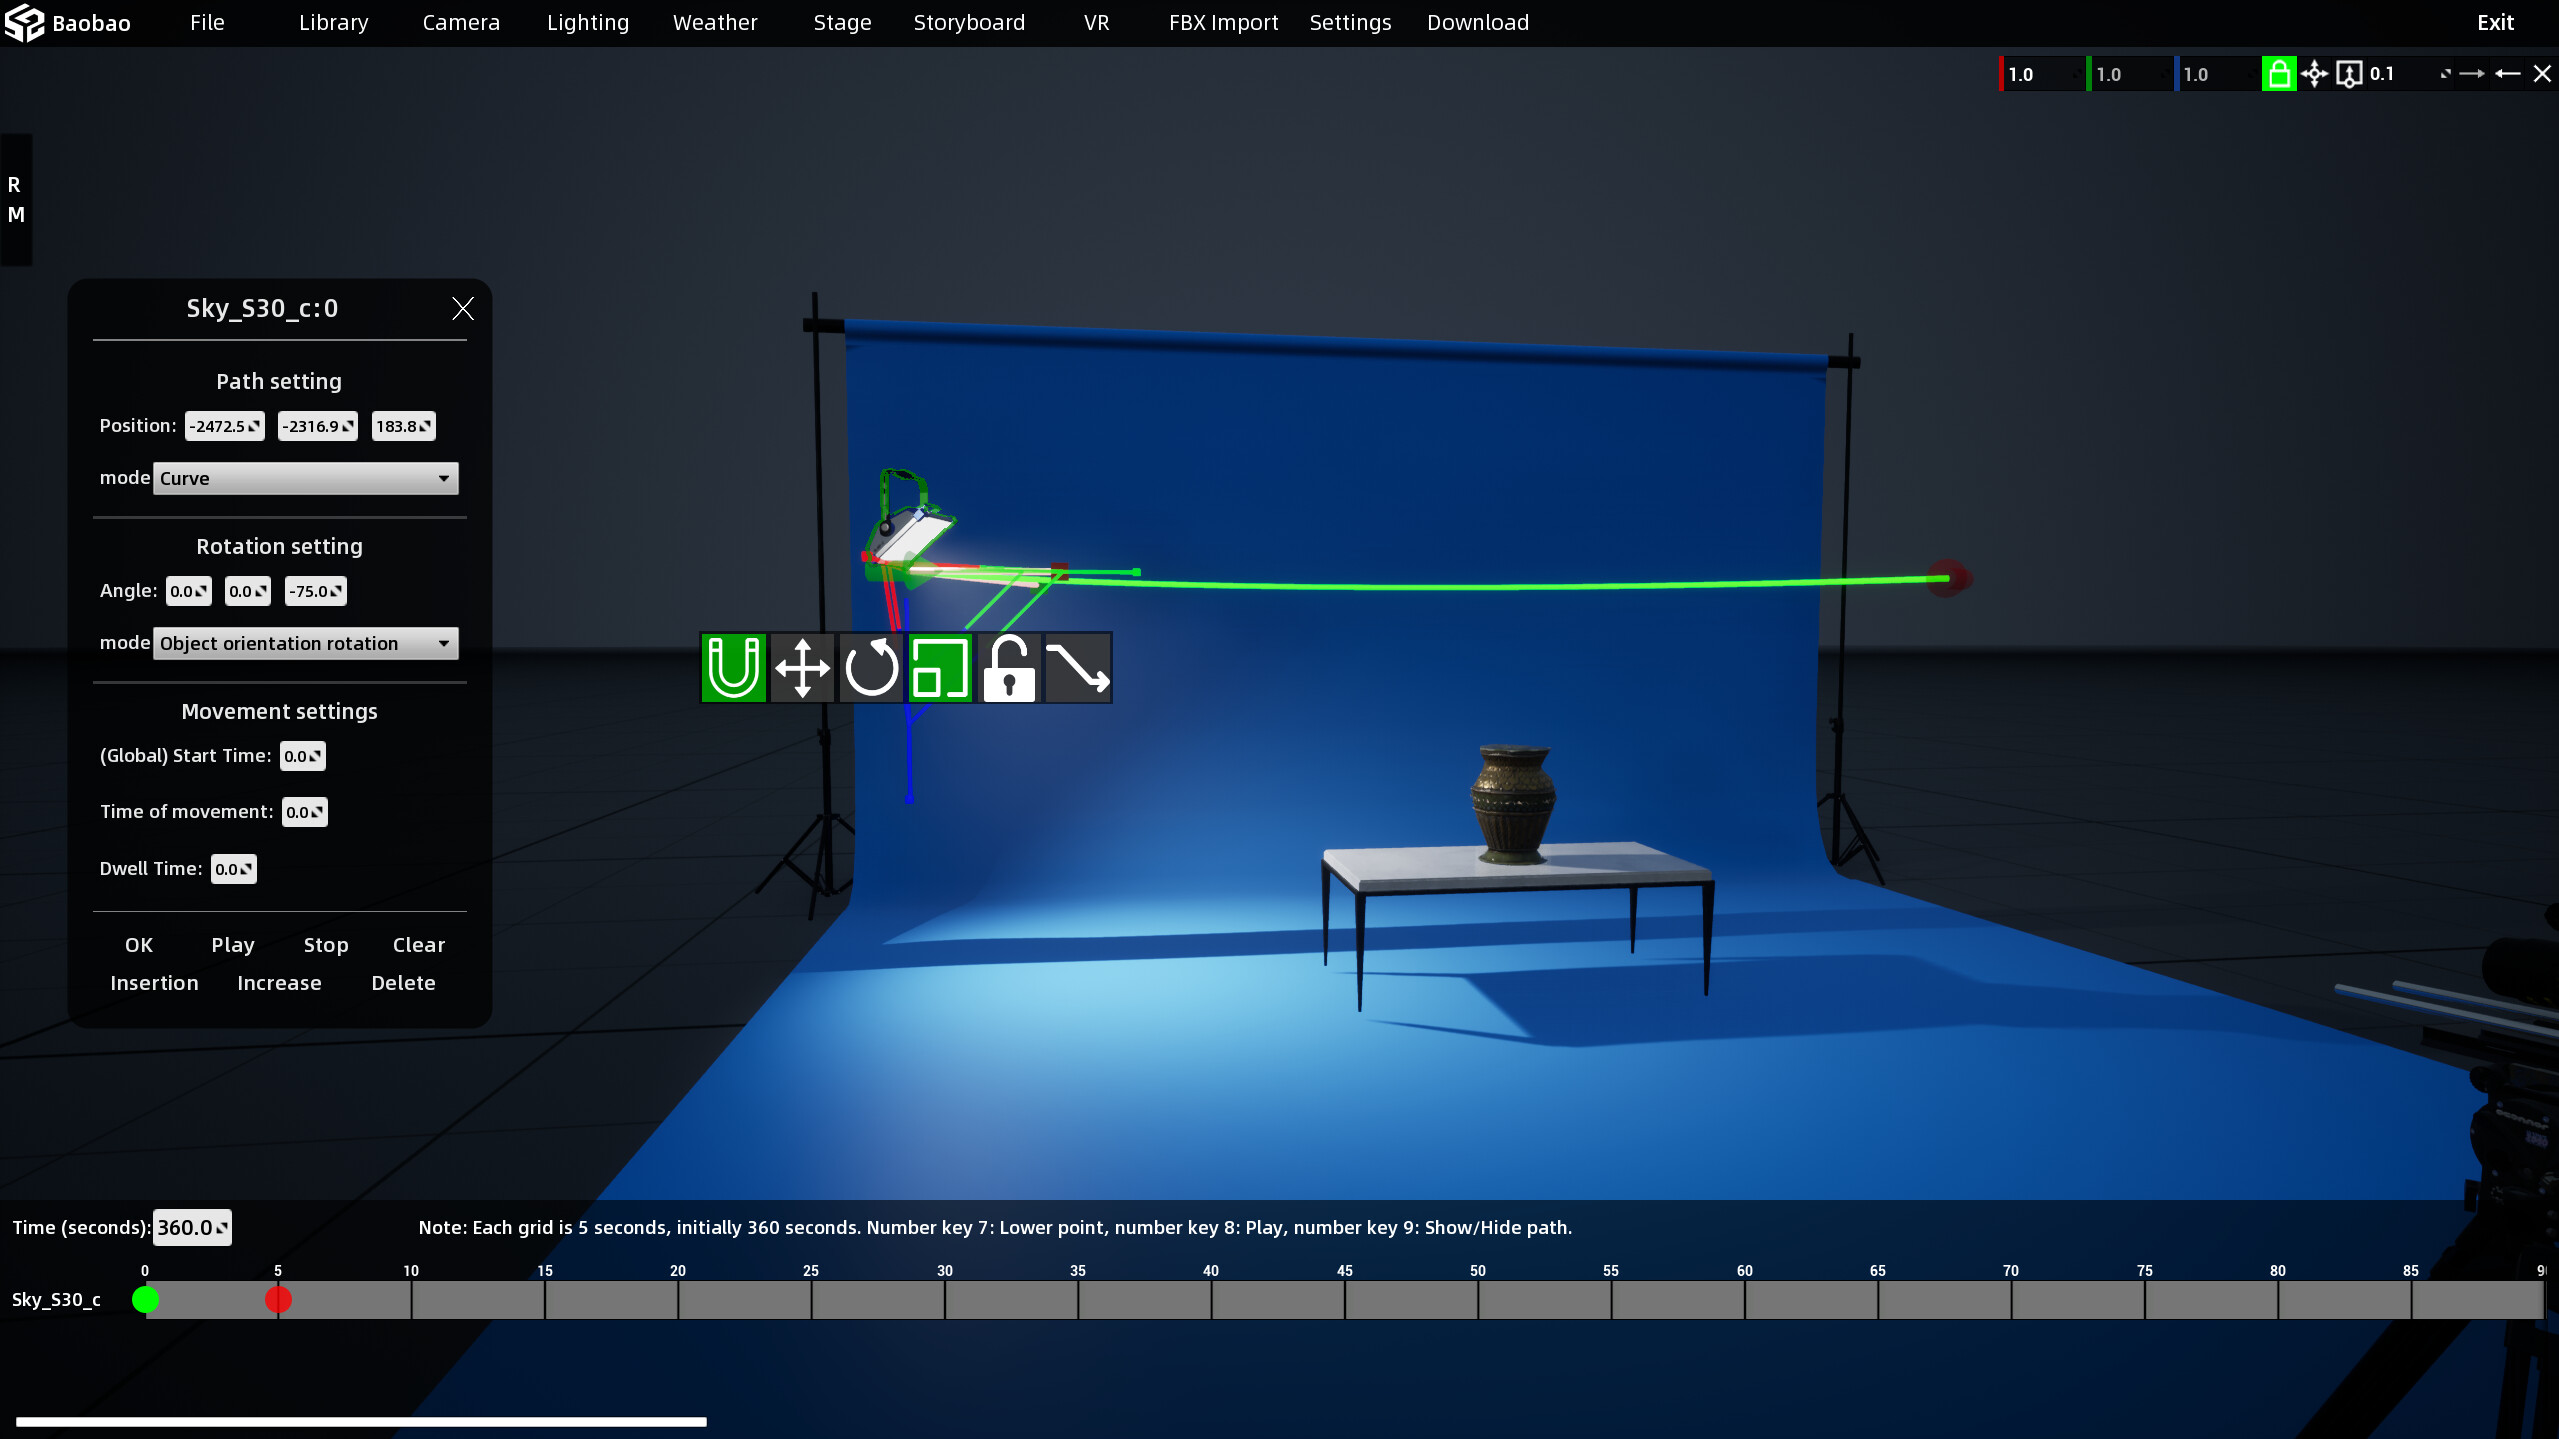
Task: Open the Object orientation rotation dropdown
Action: pos(304,643)
